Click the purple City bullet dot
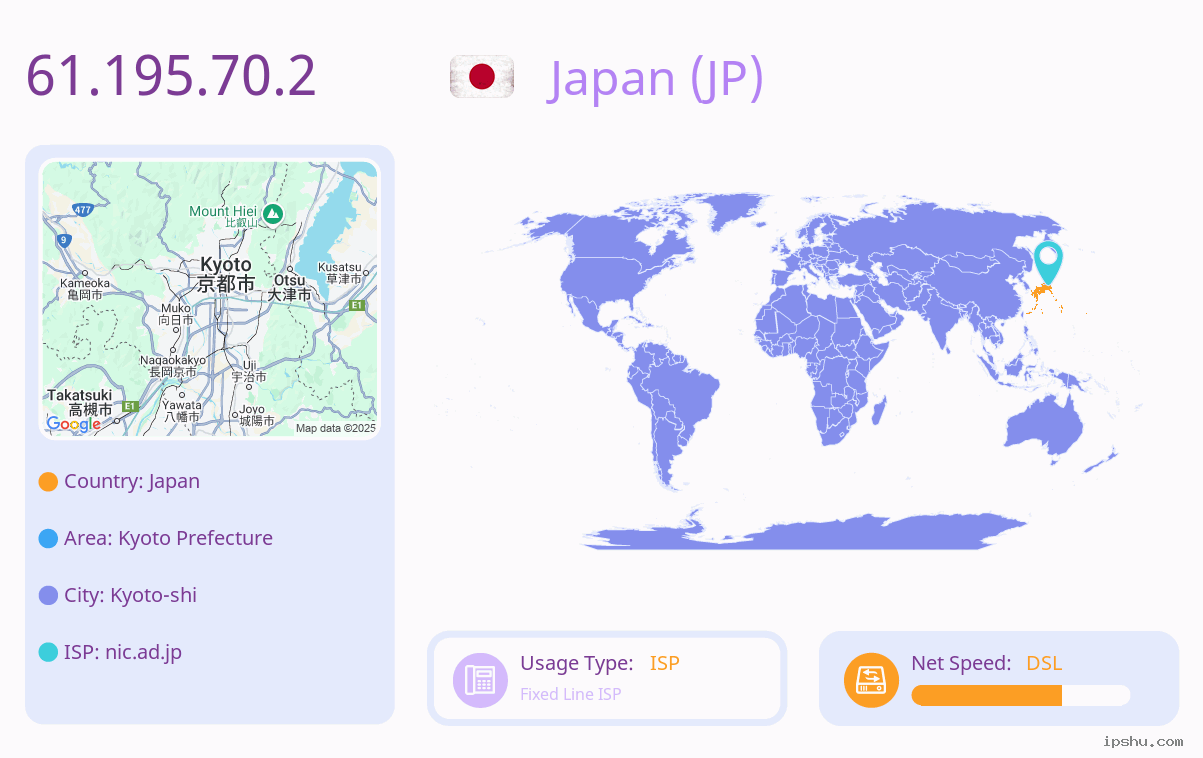1203x758 pixels. click(x=48, y=596)
